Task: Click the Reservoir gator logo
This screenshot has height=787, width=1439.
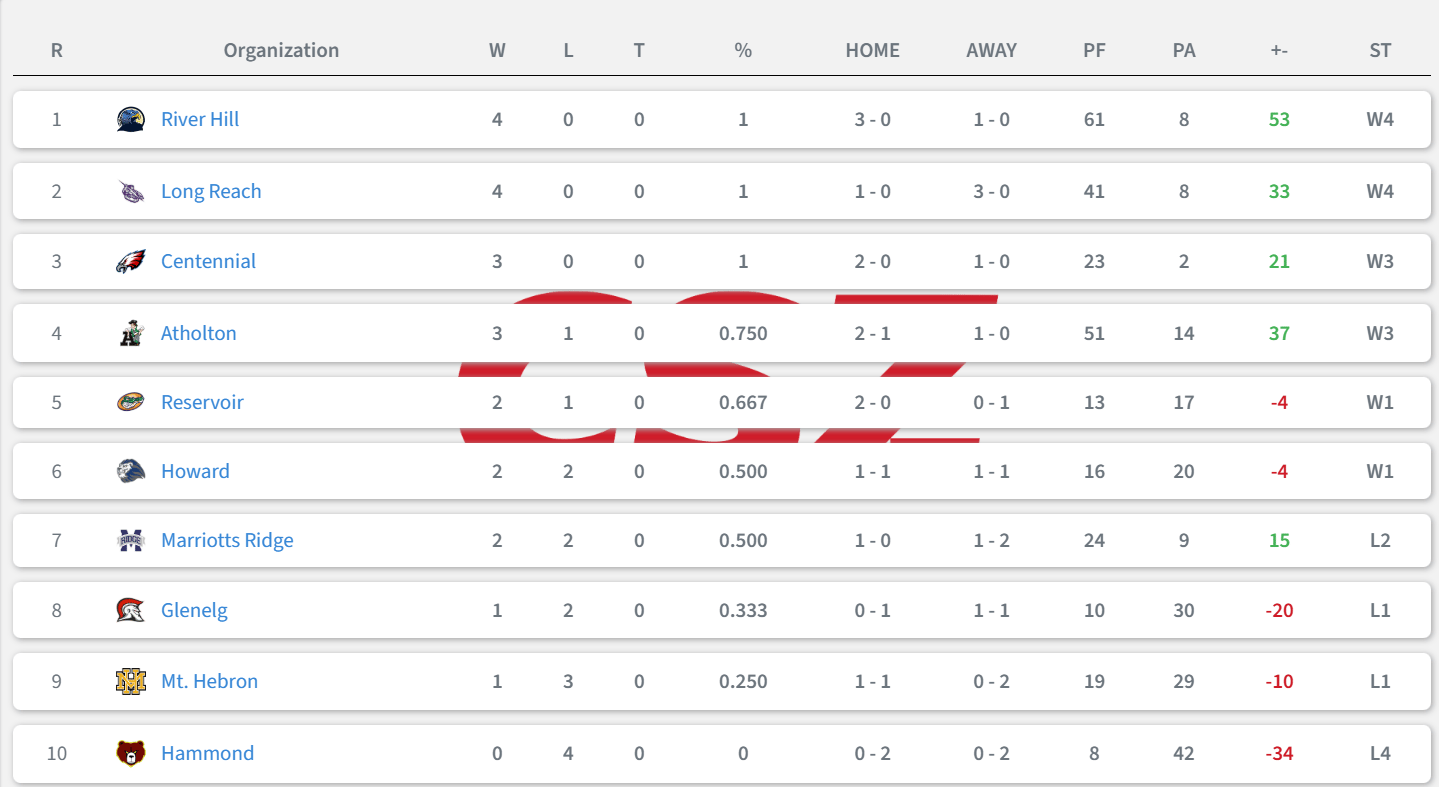Action: point(130,403)
